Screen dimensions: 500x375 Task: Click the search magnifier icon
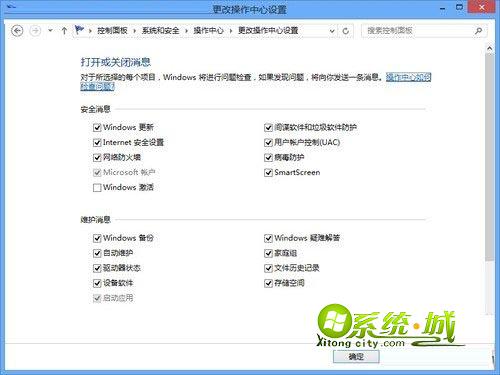(x=478, y=31)
